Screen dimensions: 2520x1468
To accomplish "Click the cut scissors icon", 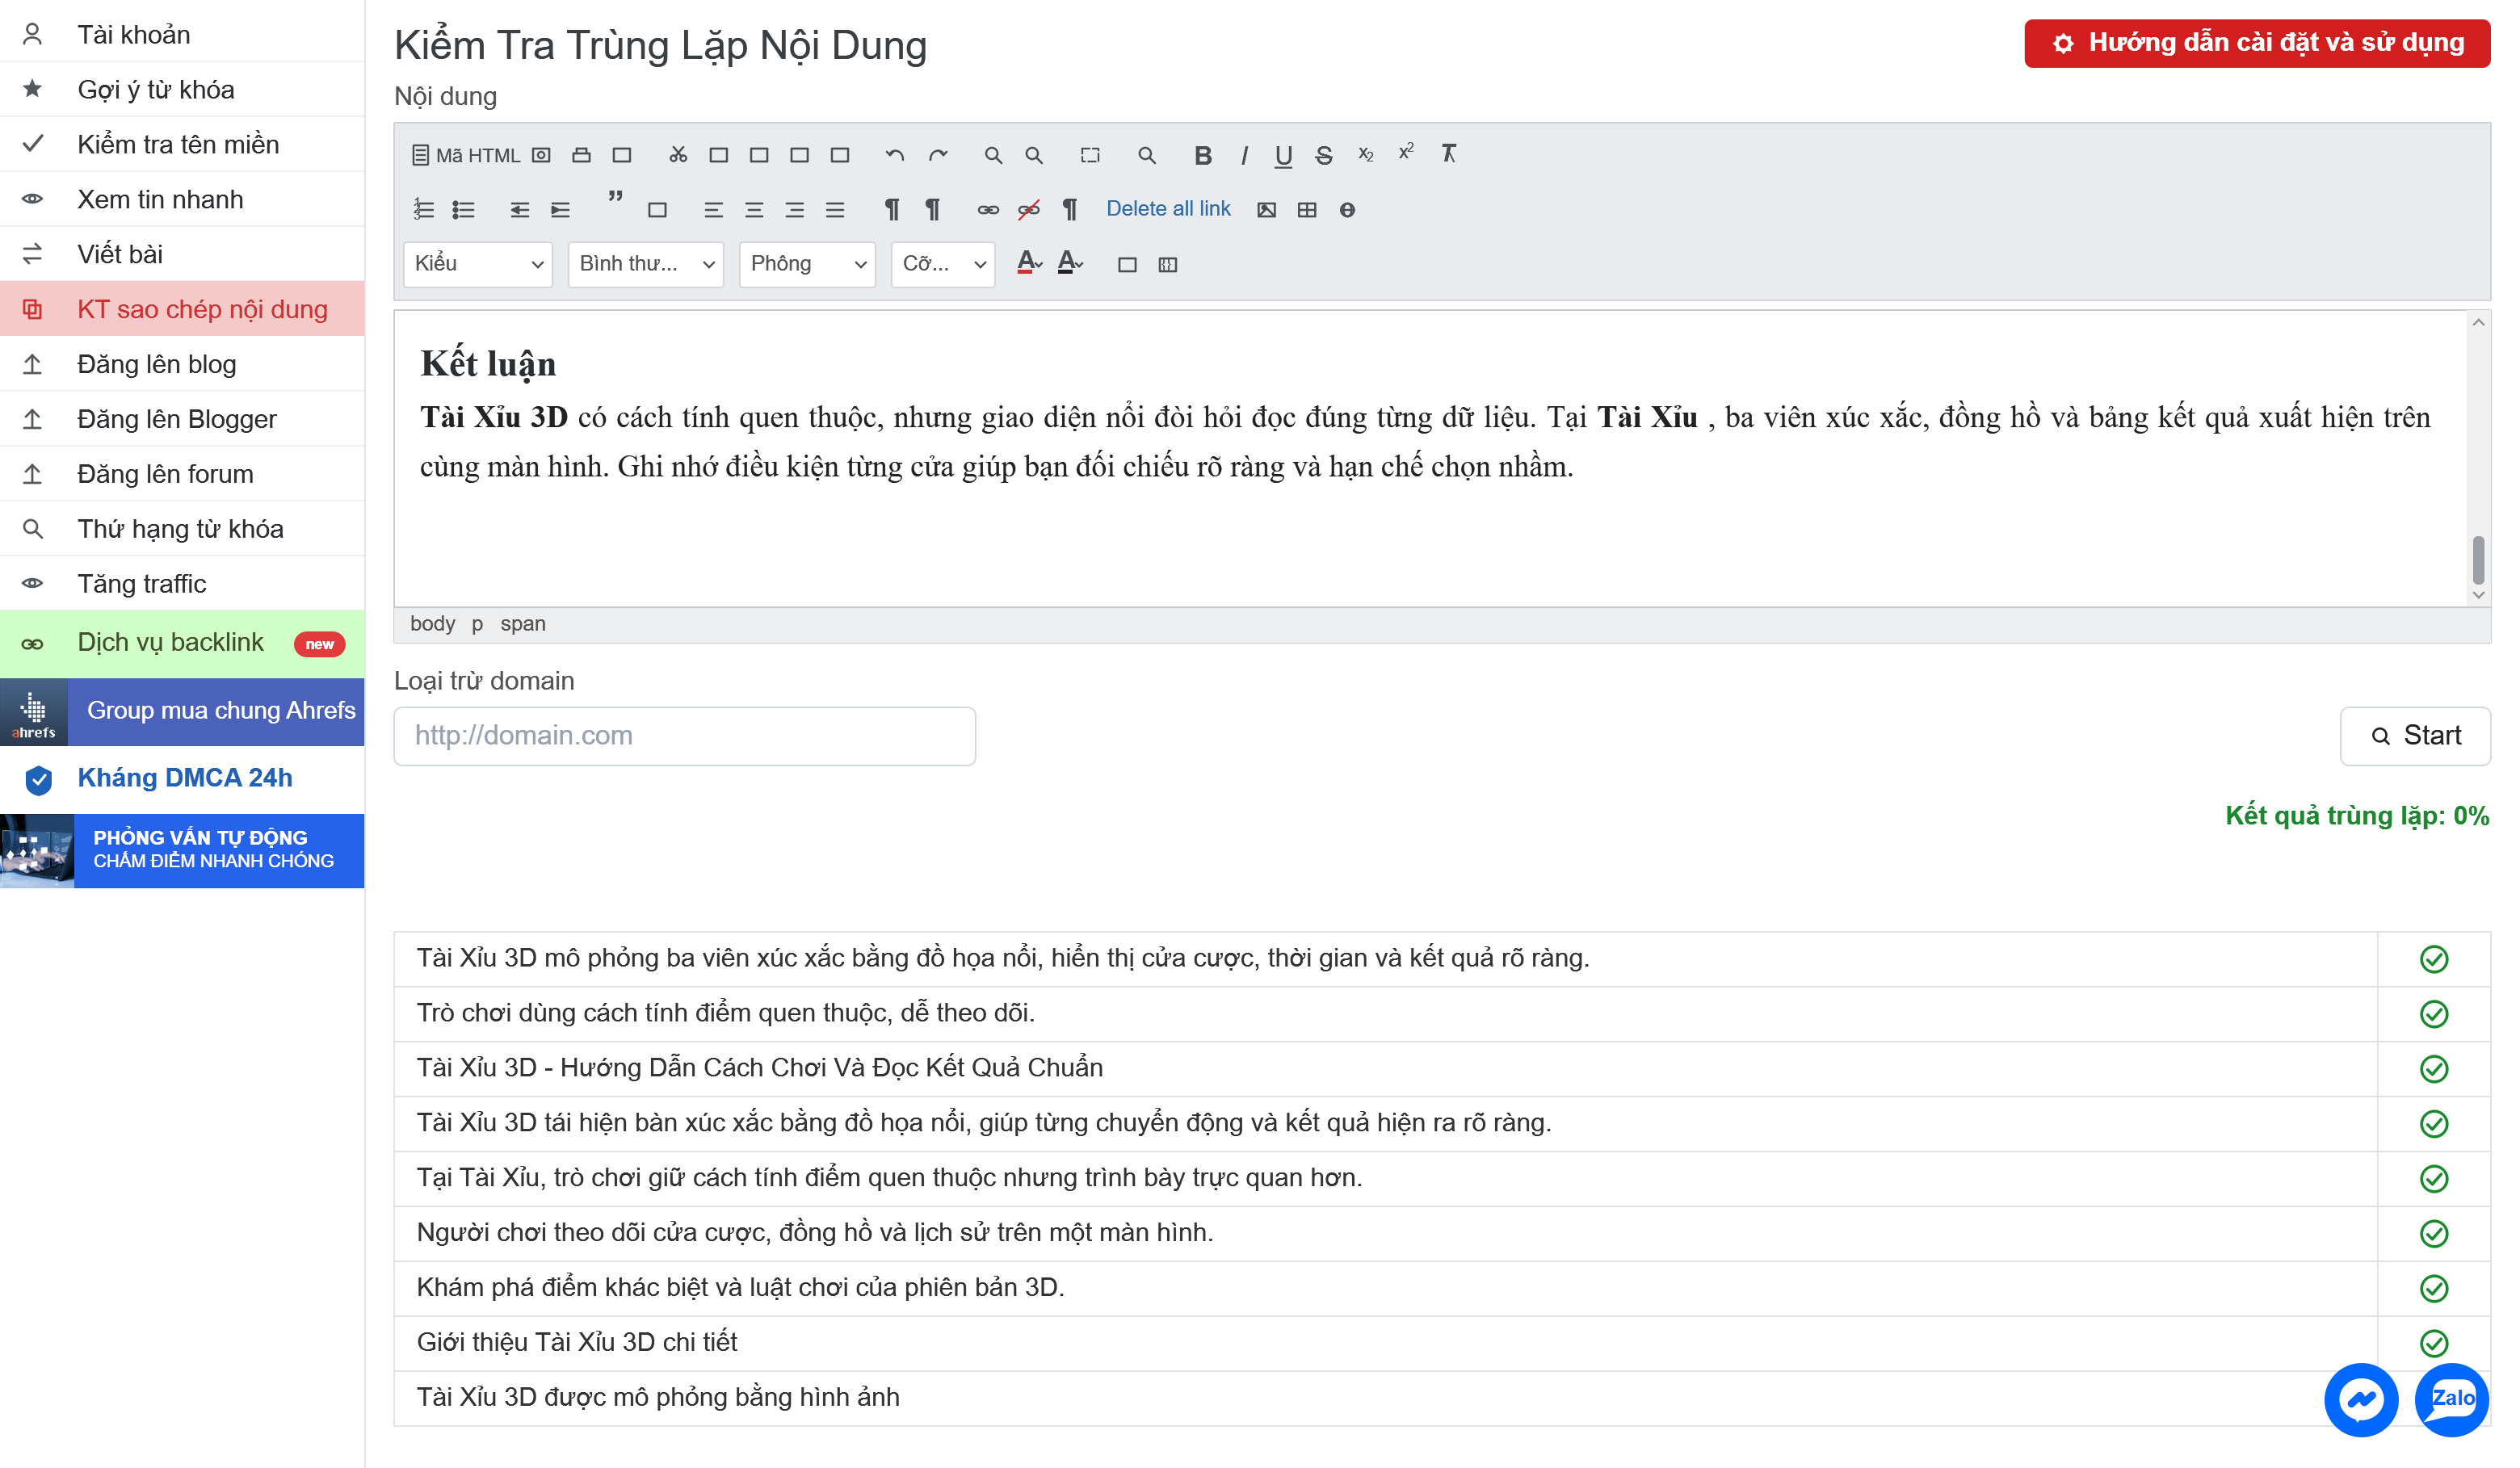I will click(678, 155).
